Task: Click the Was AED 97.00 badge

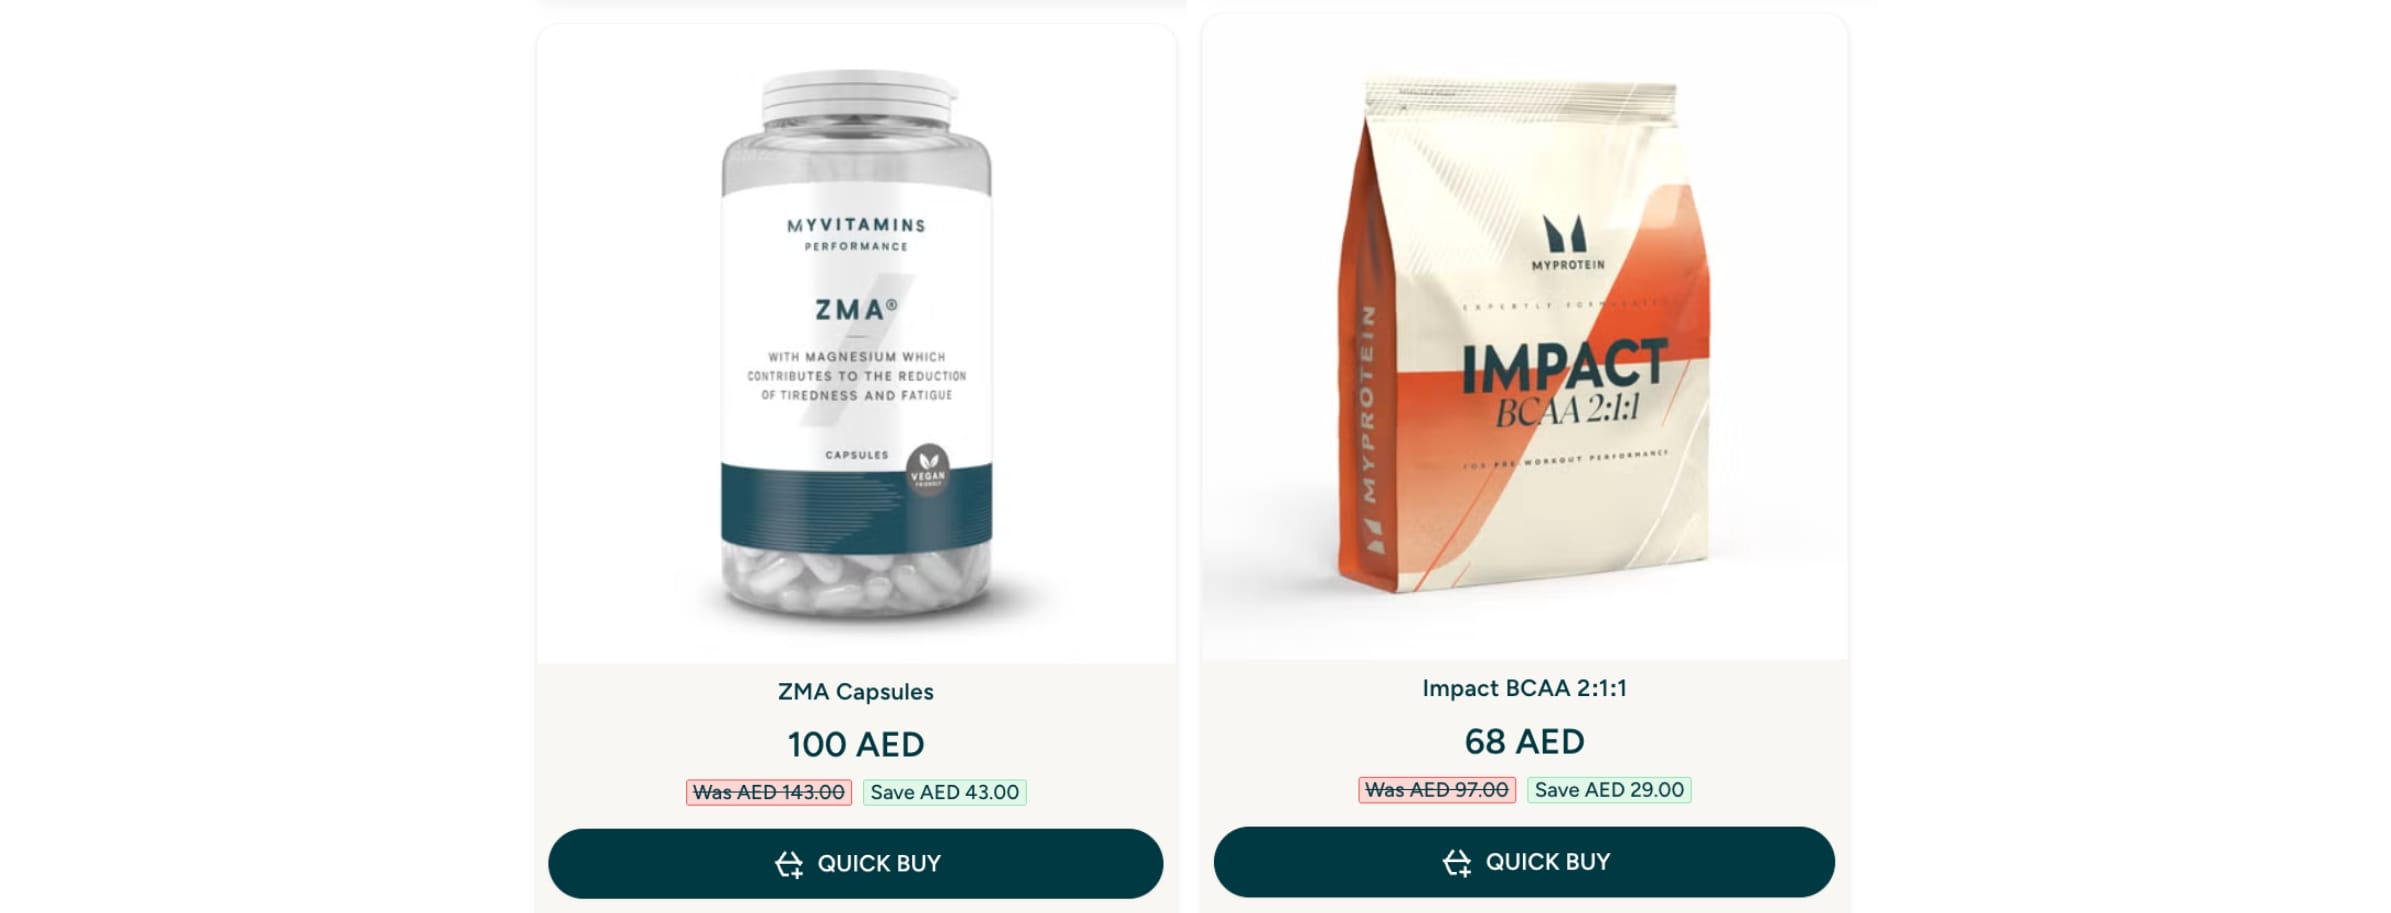Action: 1436,790
